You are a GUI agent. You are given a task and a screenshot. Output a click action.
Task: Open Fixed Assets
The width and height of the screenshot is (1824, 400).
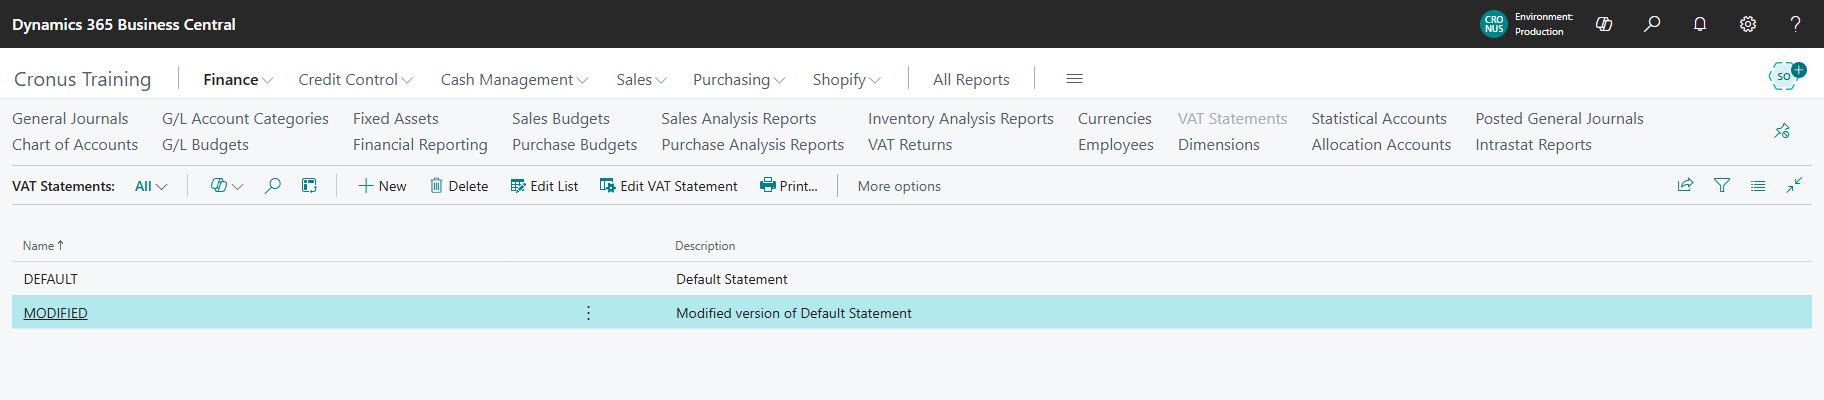pyautogui.click(x=395, y=118)
